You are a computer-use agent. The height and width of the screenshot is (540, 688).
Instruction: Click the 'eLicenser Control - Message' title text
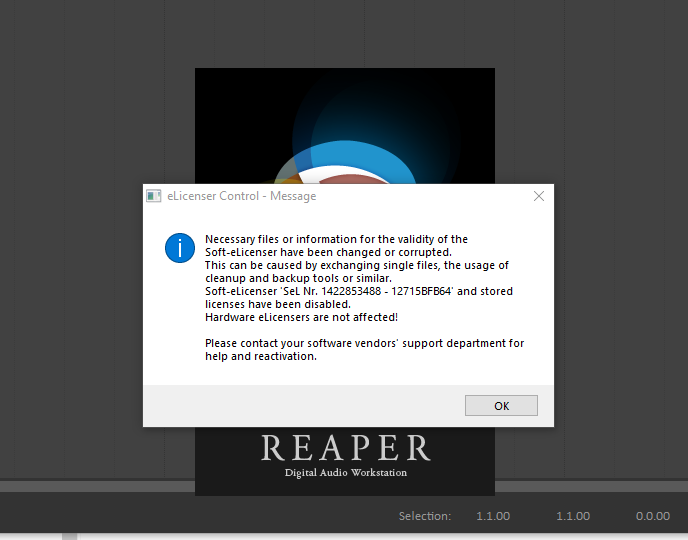point(241,196)
